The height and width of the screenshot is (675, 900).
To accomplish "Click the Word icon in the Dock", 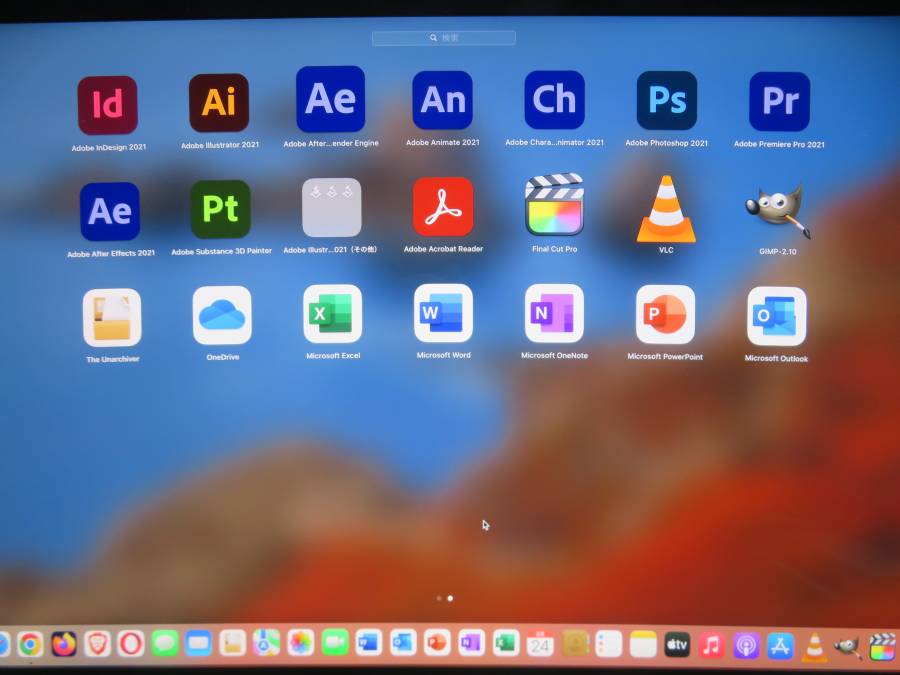I will click(368, 642).
